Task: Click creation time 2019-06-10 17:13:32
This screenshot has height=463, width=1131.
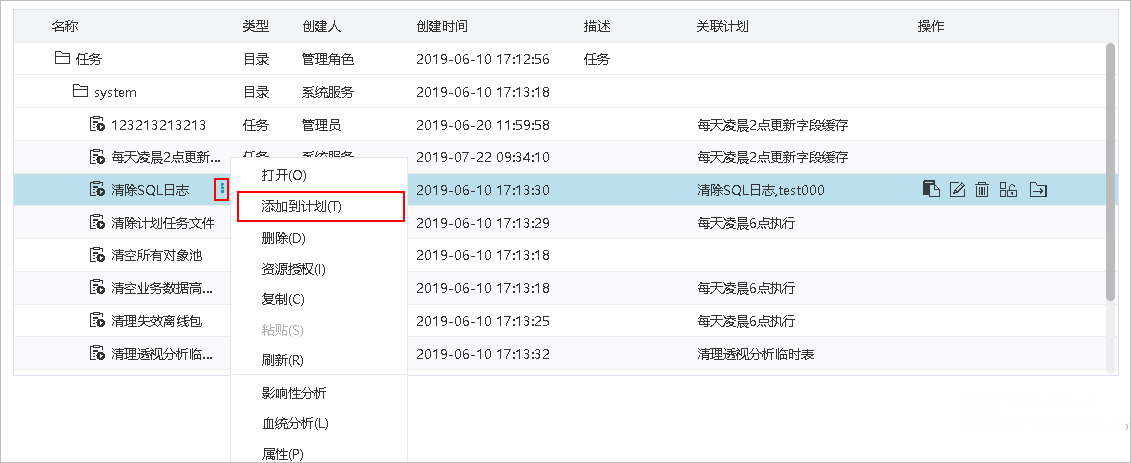Action: coord(483,354)
